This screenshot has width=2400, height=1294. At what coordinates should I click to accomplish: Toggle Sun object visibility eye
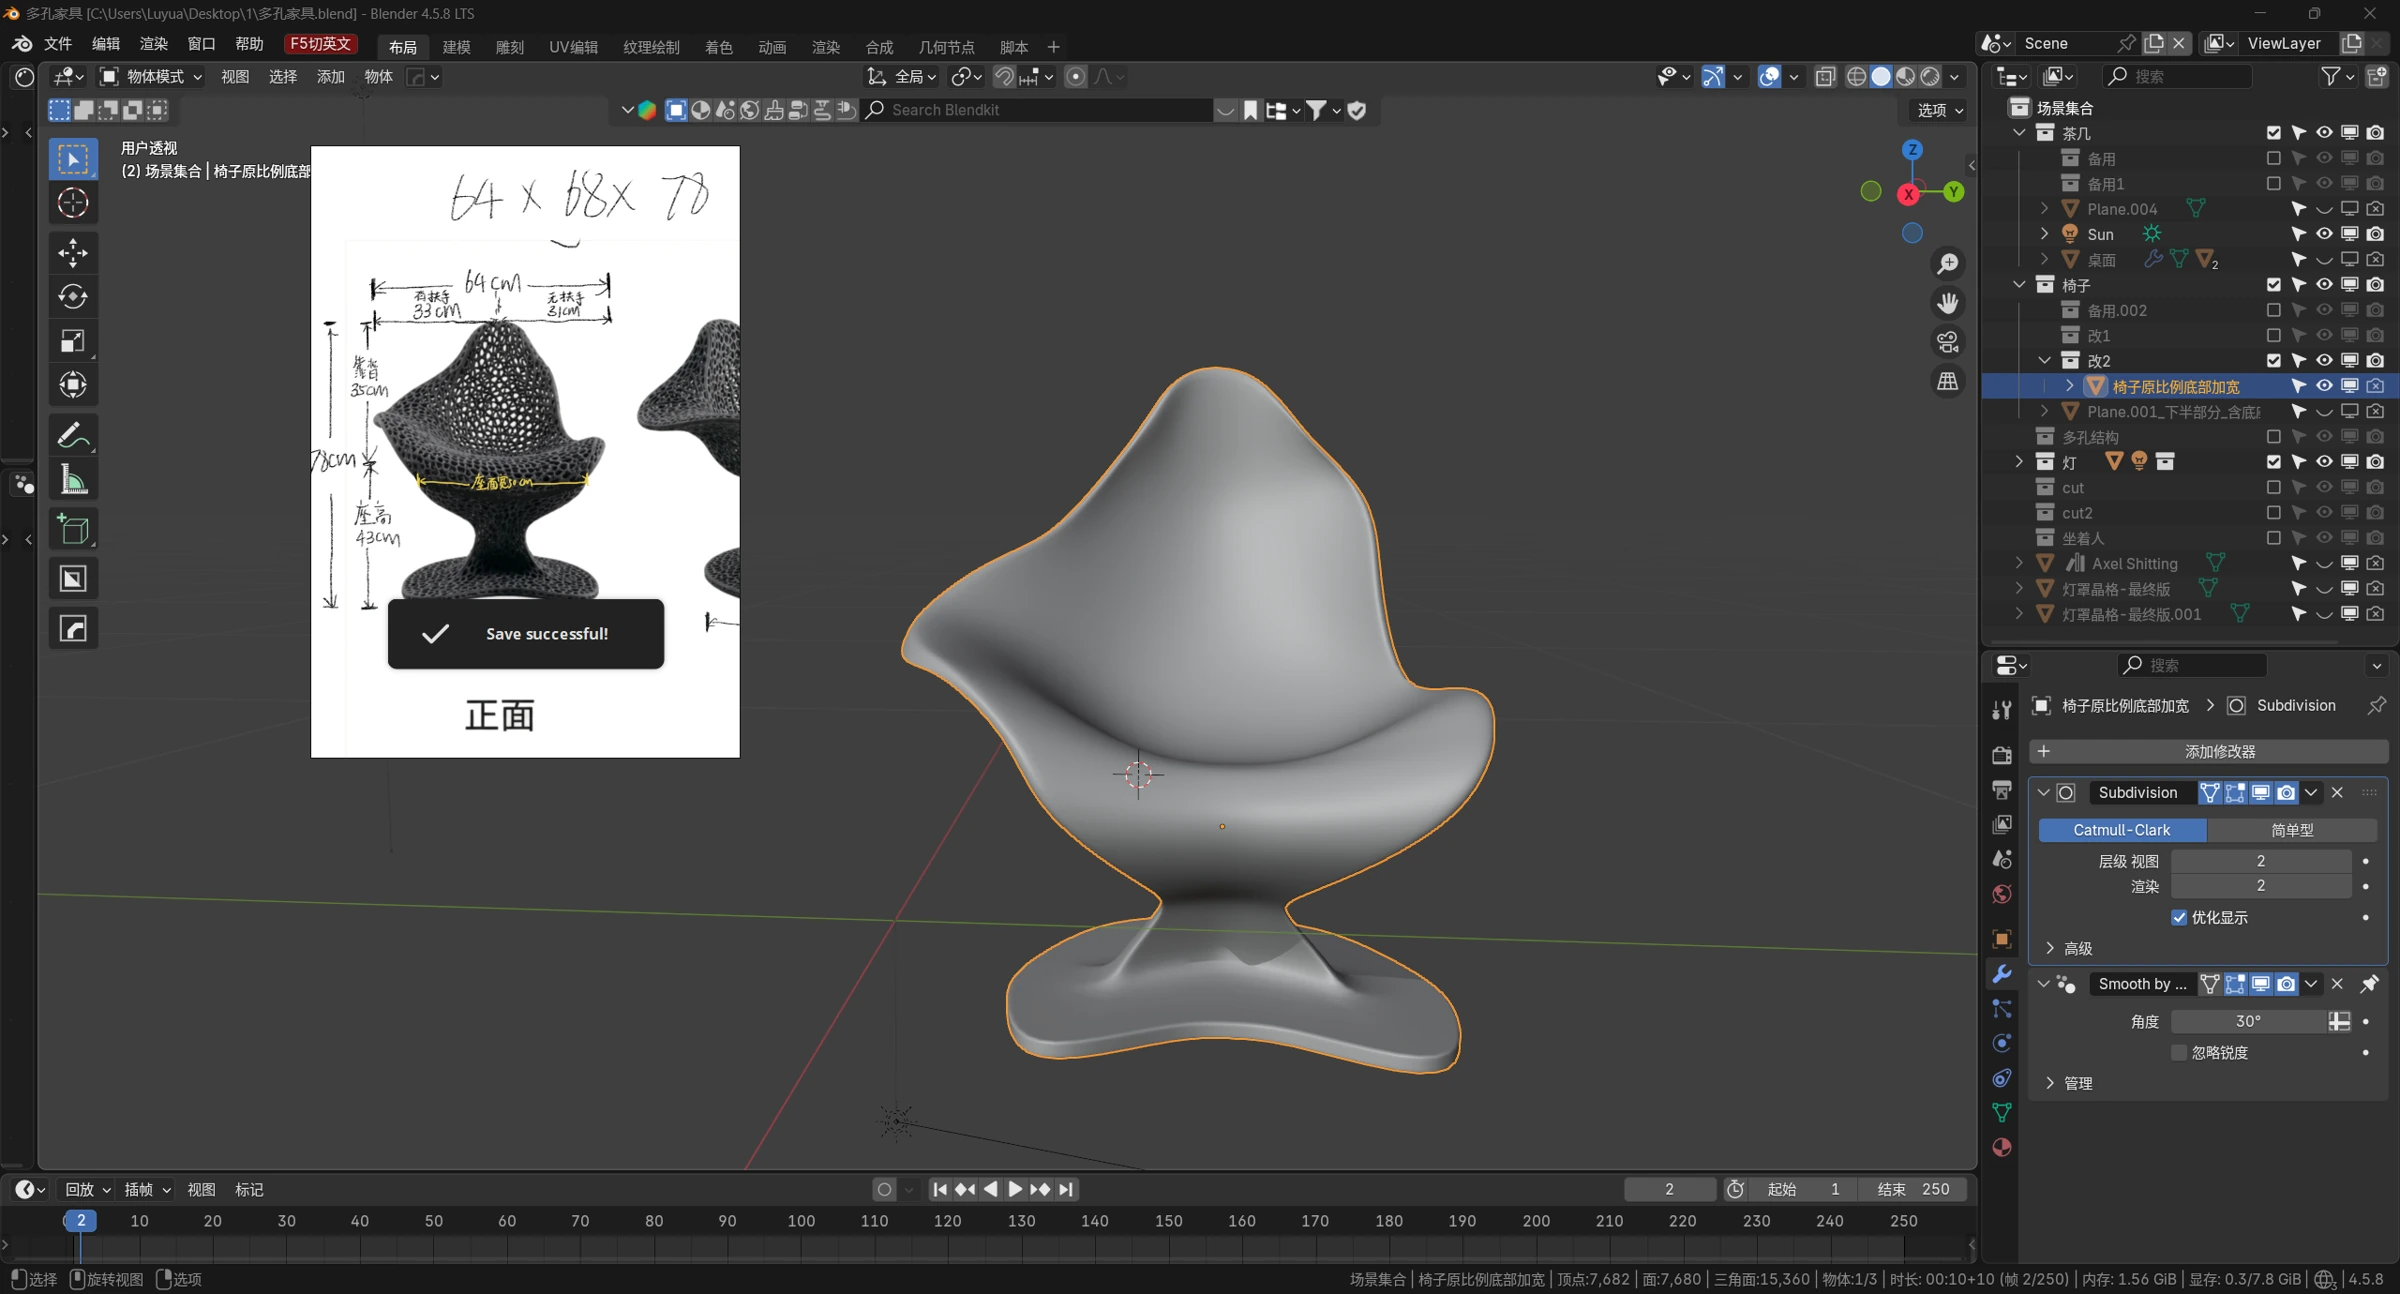pos(2324,234)
